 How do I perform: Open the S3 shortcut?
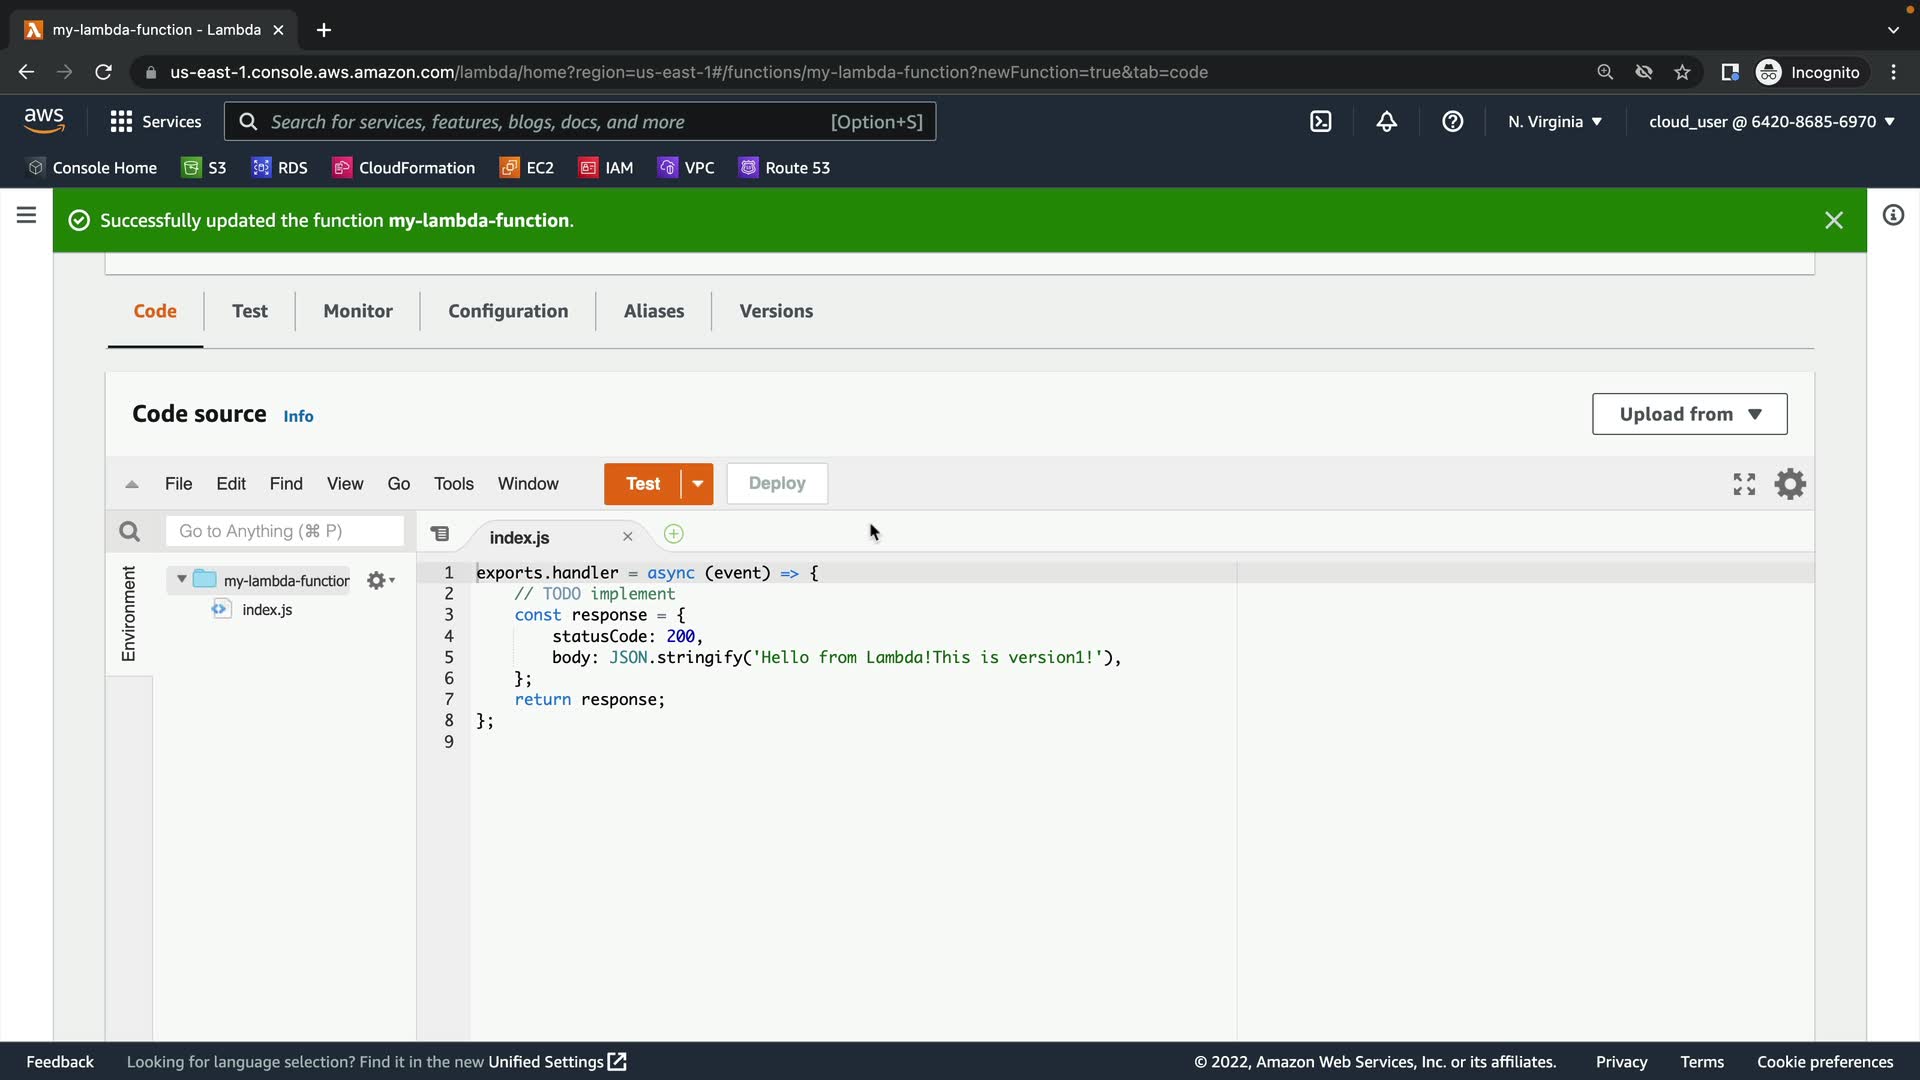pos(204,168)
